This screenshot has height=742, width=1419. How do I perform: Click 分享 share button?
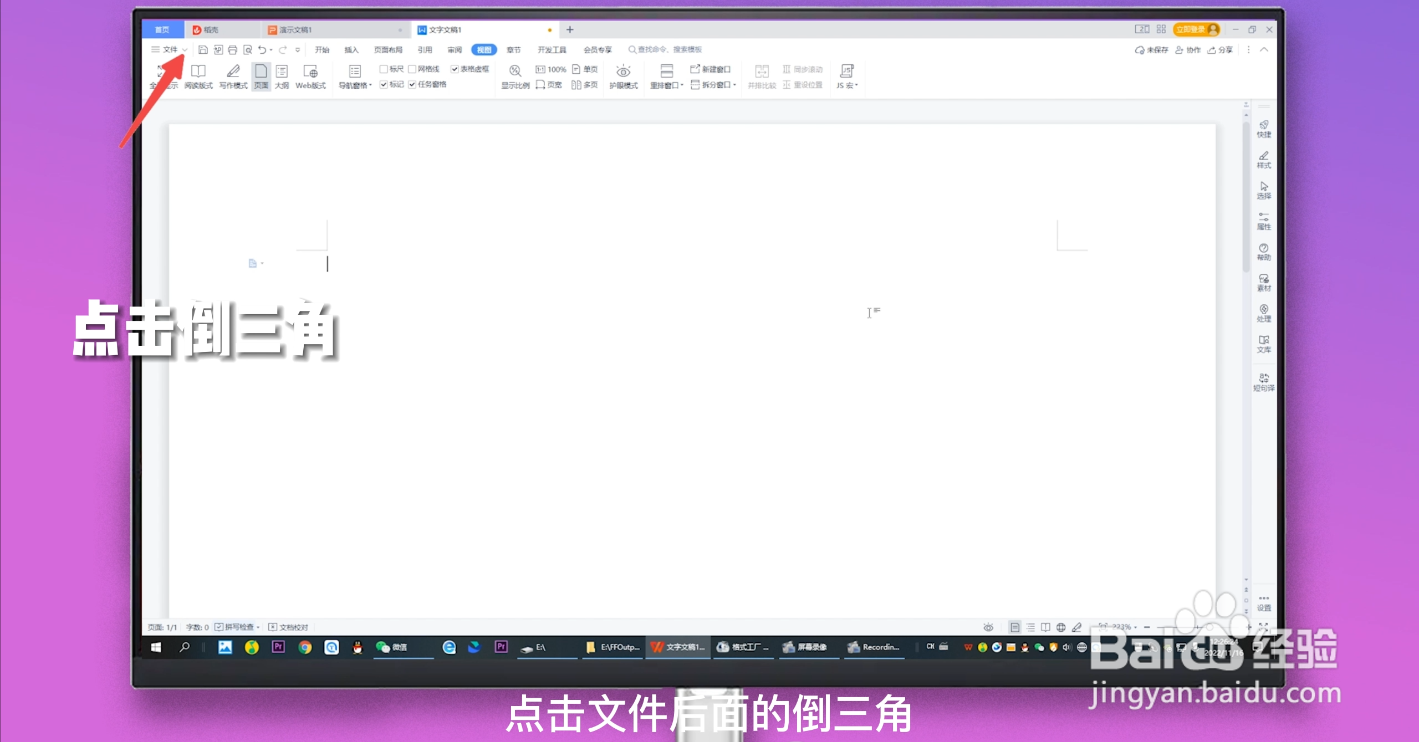tap(1221, 49)
